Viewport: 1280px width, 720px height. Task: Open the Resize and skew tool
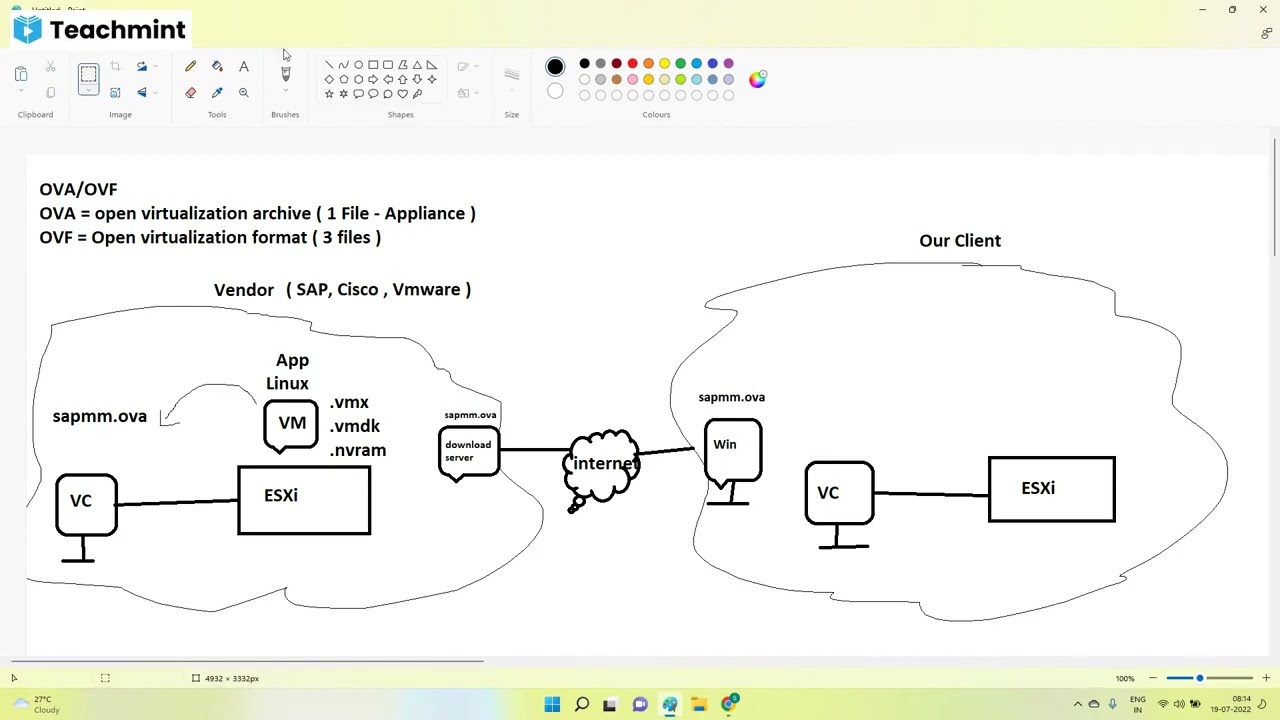[x=115, y=93]
